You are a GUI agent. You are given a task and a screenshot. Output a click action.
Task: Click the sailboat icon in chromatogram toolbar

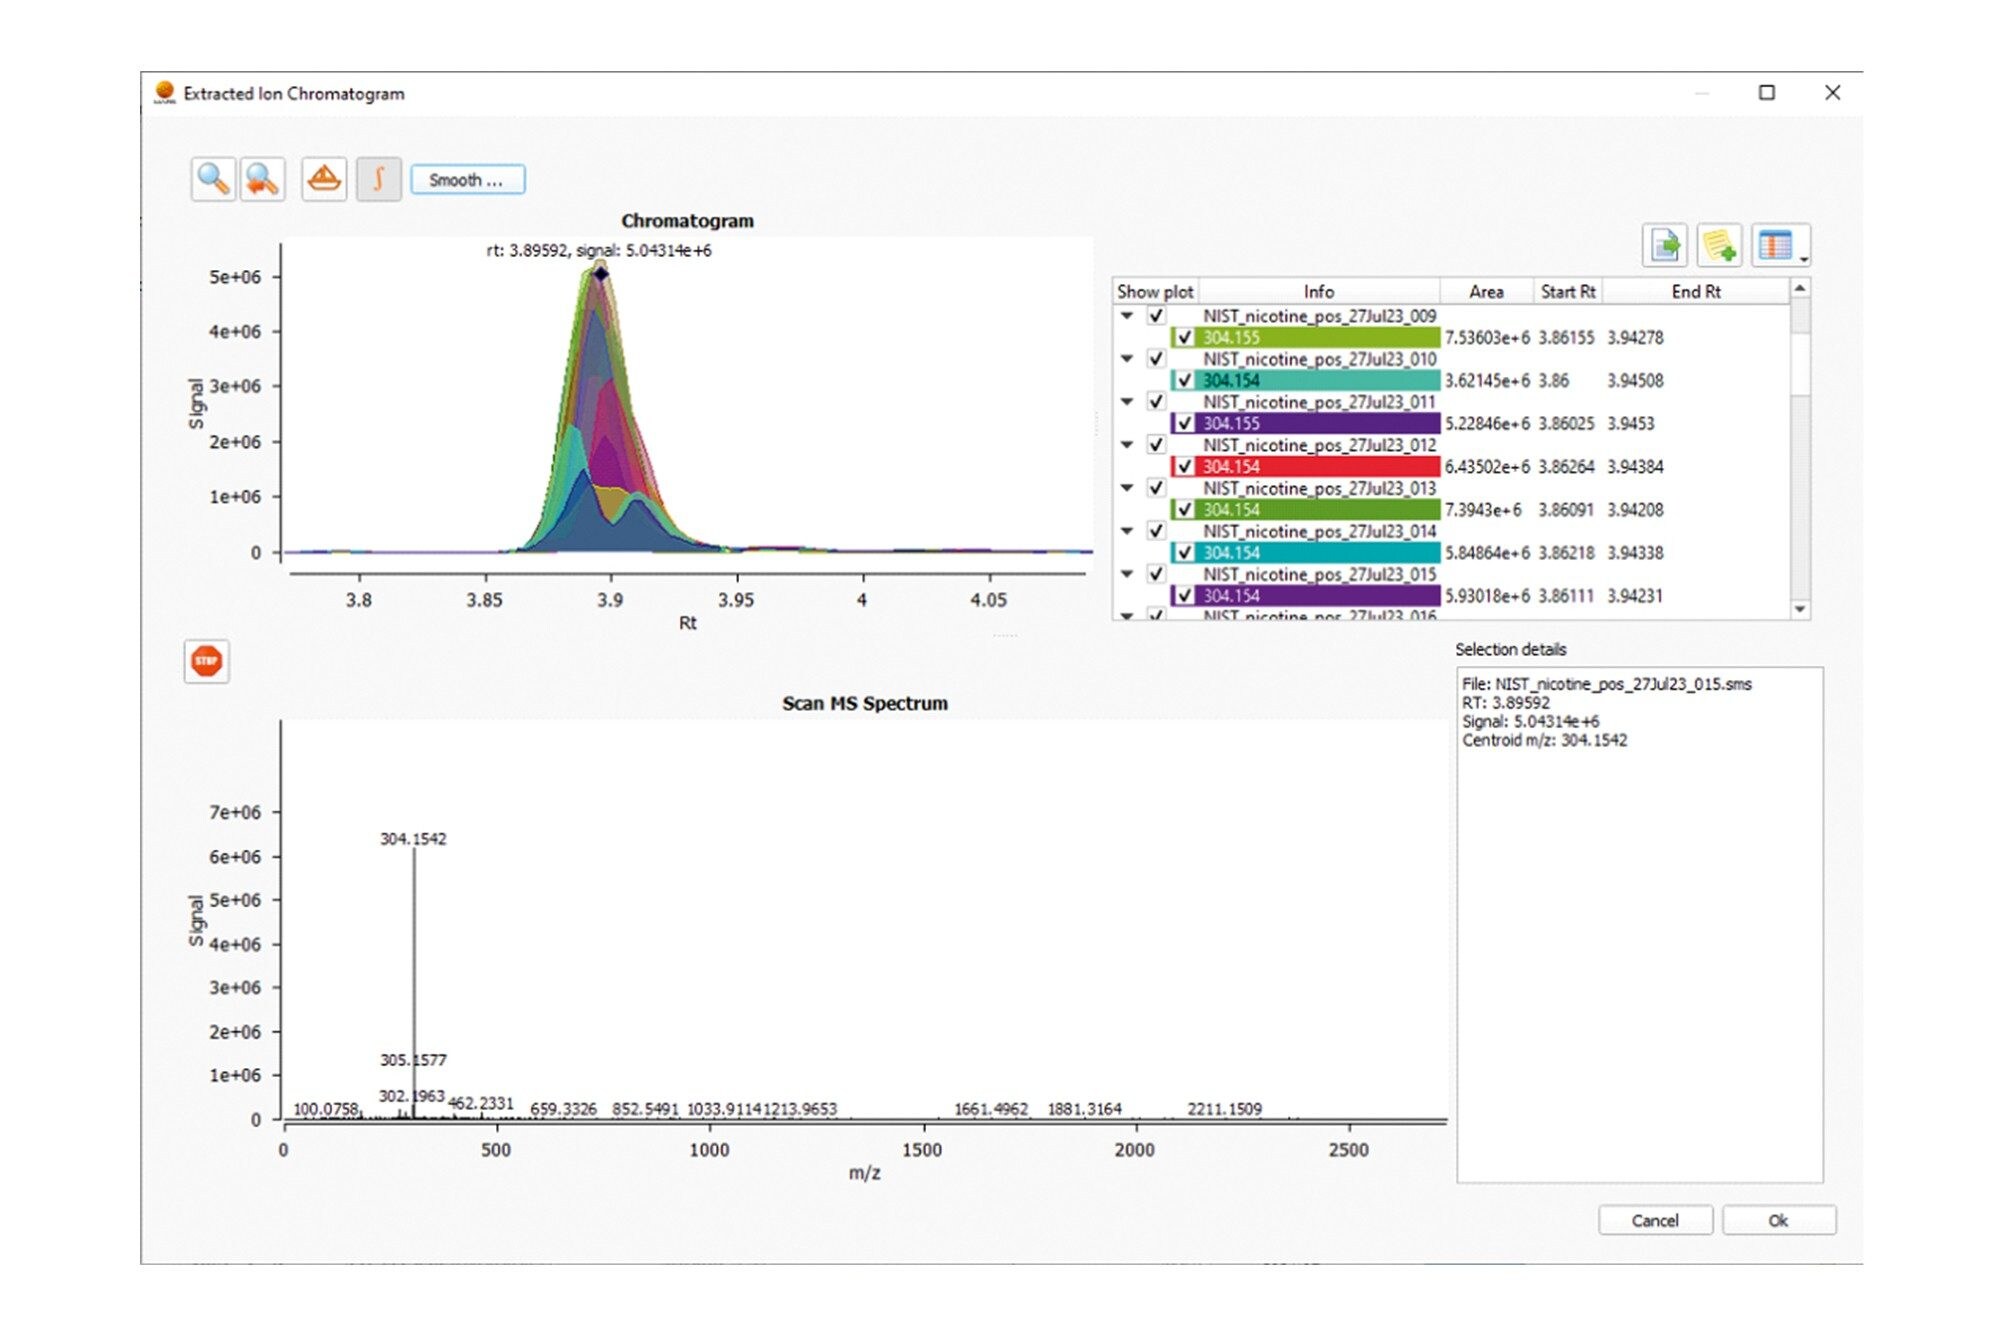click(x=324, y=180)
